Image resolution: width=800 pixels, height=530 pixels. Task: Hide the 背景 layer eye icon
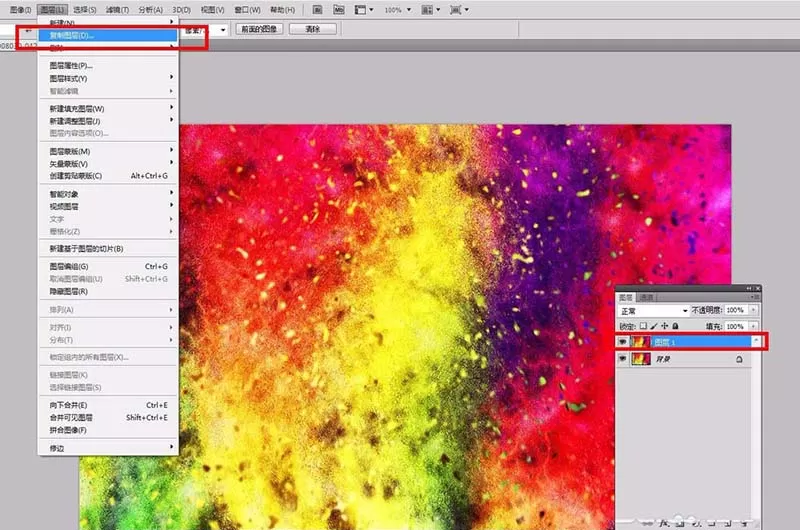[x=622, y=359]
